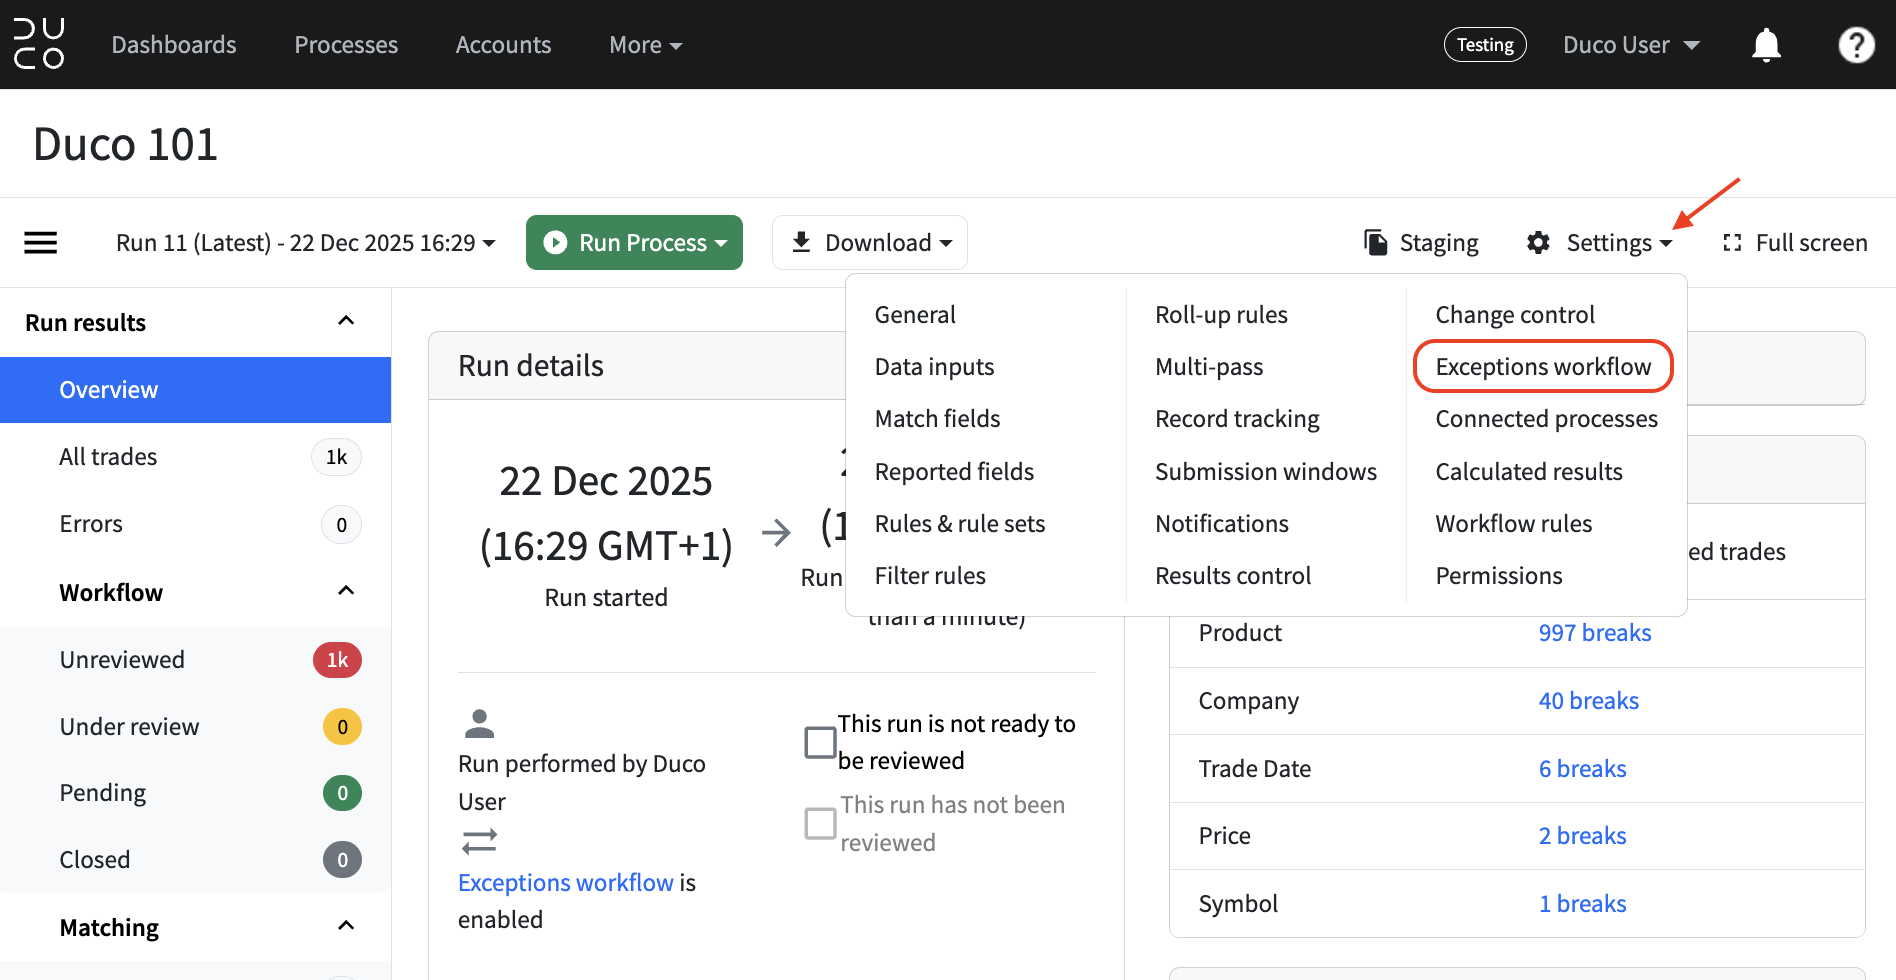
Task: Go to Processes
Action: [346, 45]
